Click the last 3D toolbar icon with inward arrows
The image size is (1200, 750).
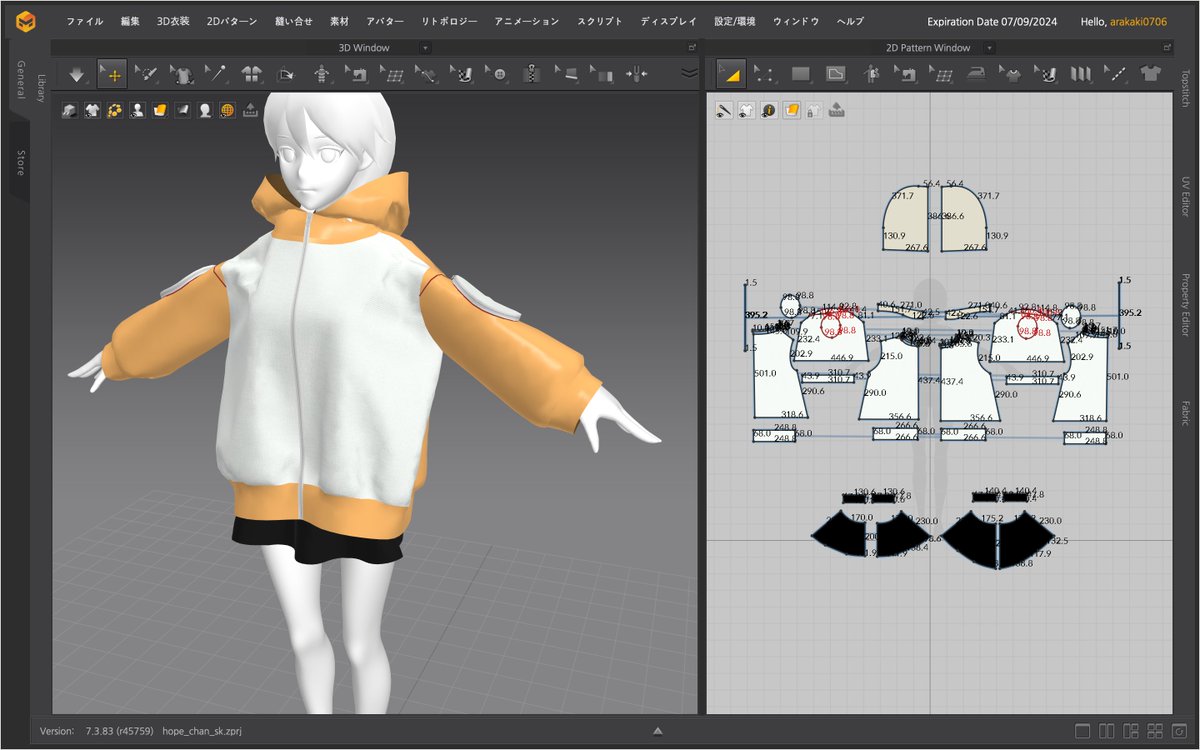pyautogui.click(x=636, y=73)
